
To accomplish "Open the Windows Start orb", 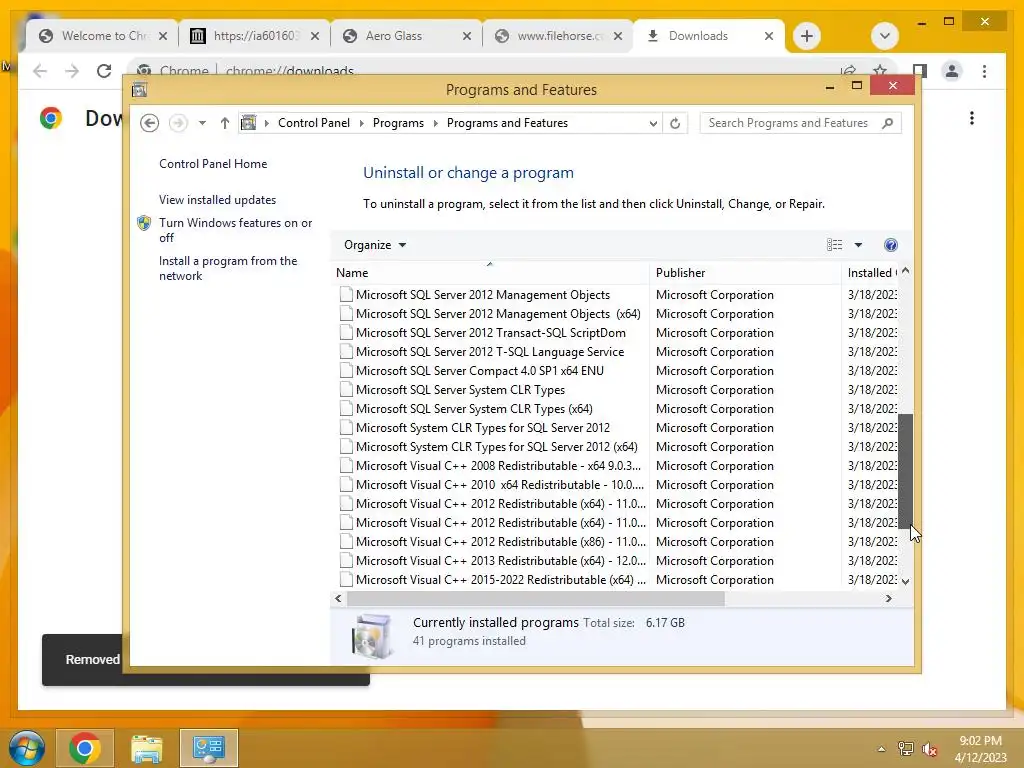I will 27,748.
